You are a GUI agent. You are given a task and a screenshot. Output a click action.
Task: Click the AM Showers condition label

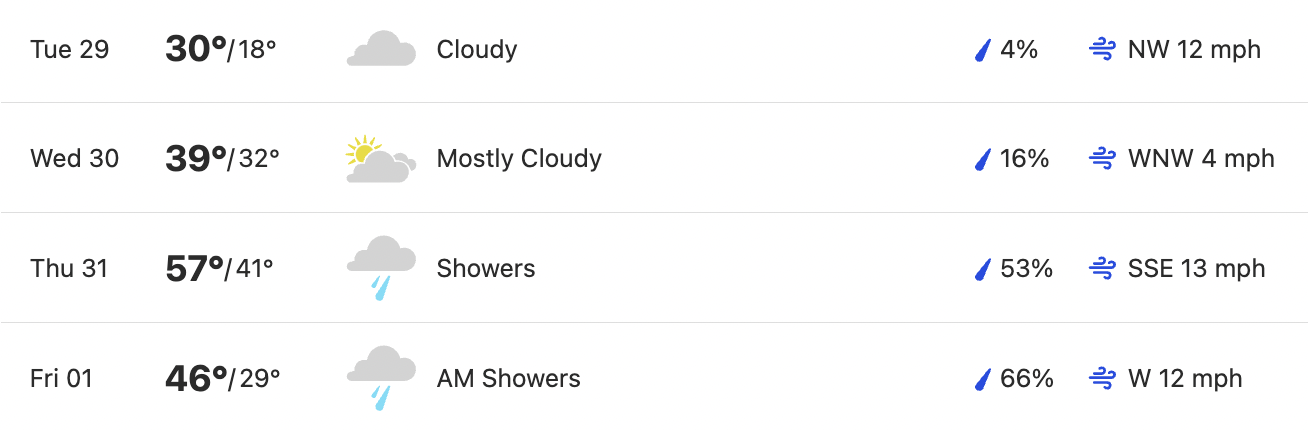click(509, 379)
